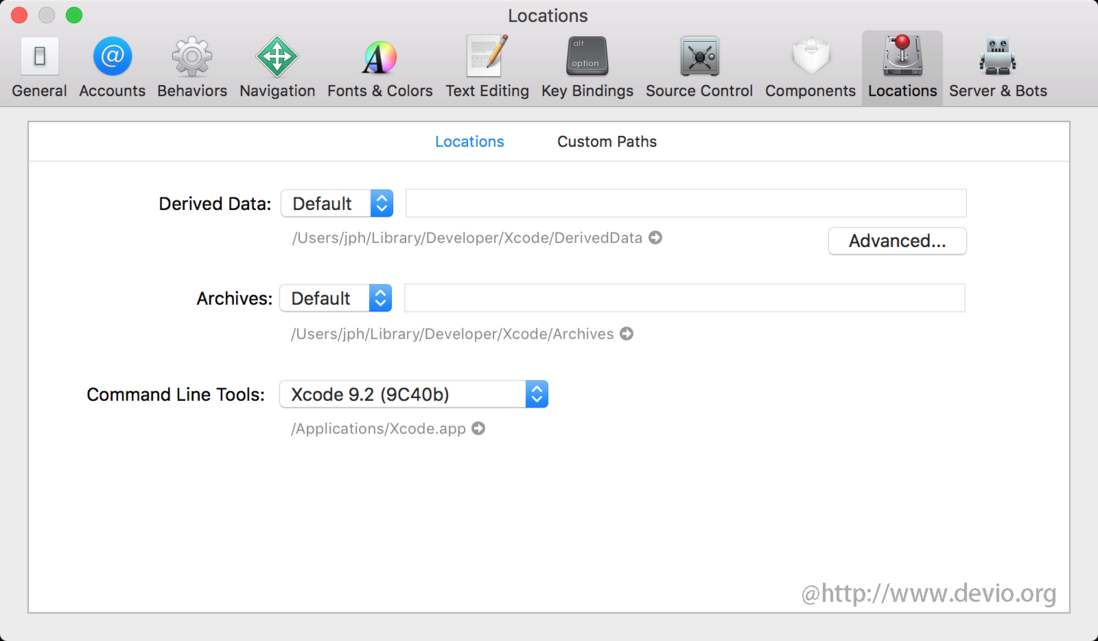The width and height of the screenshot is (1098, 641).
Task: Click the /Applications/Xcode.app path text
Action: [378, 429]
